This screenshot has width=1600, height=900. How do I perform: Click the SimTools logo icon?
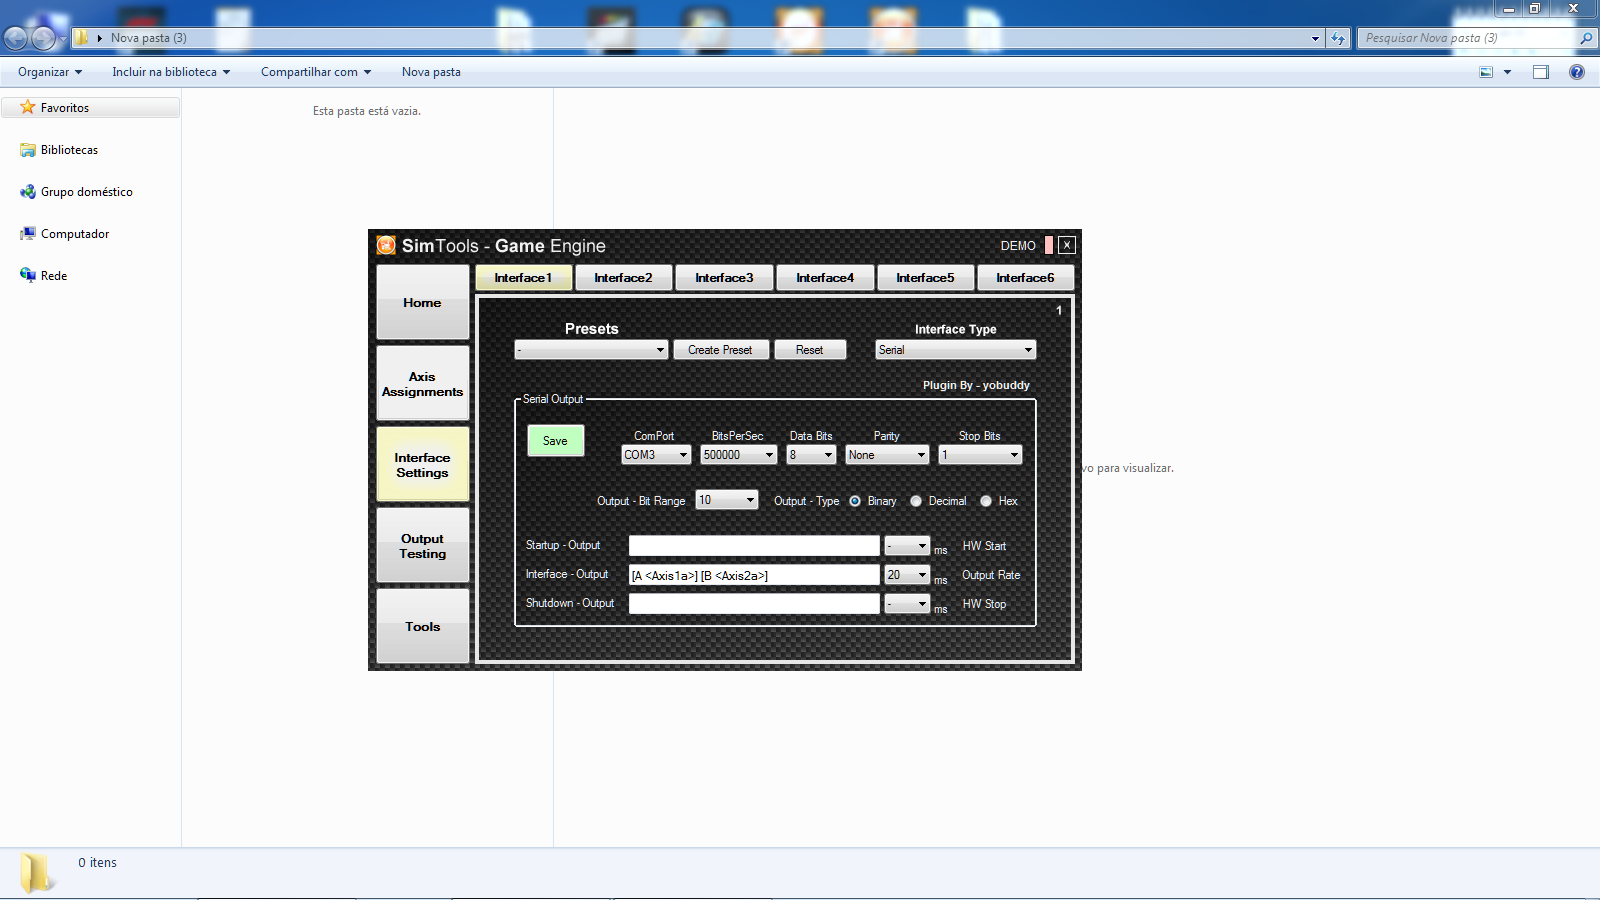(386, 245)
